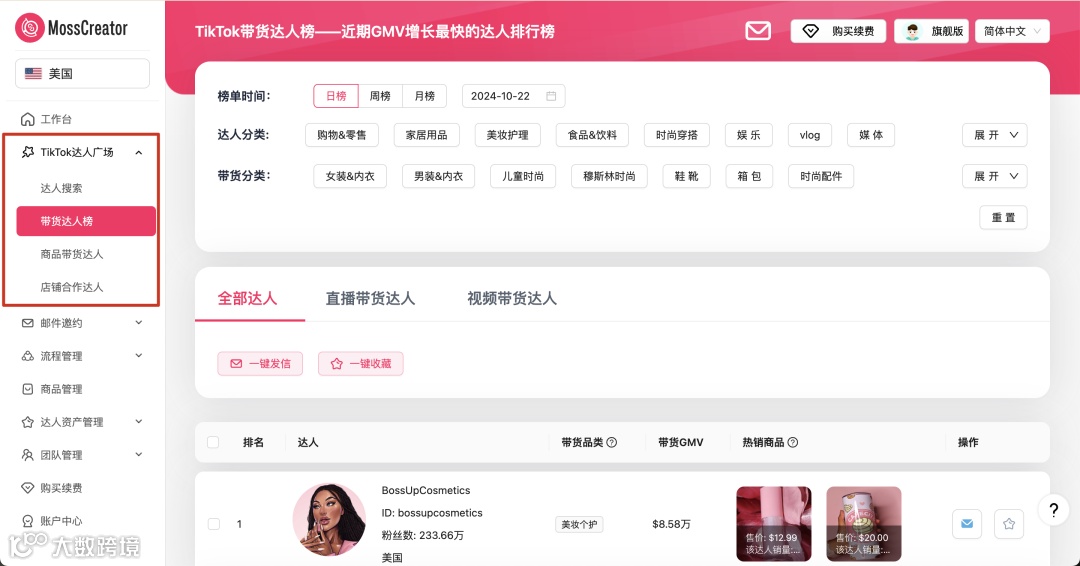The height and width of the screenshot is (566, 1080).
Task: Open 带货达人榜 in sidebar
Action: (86, 221)
